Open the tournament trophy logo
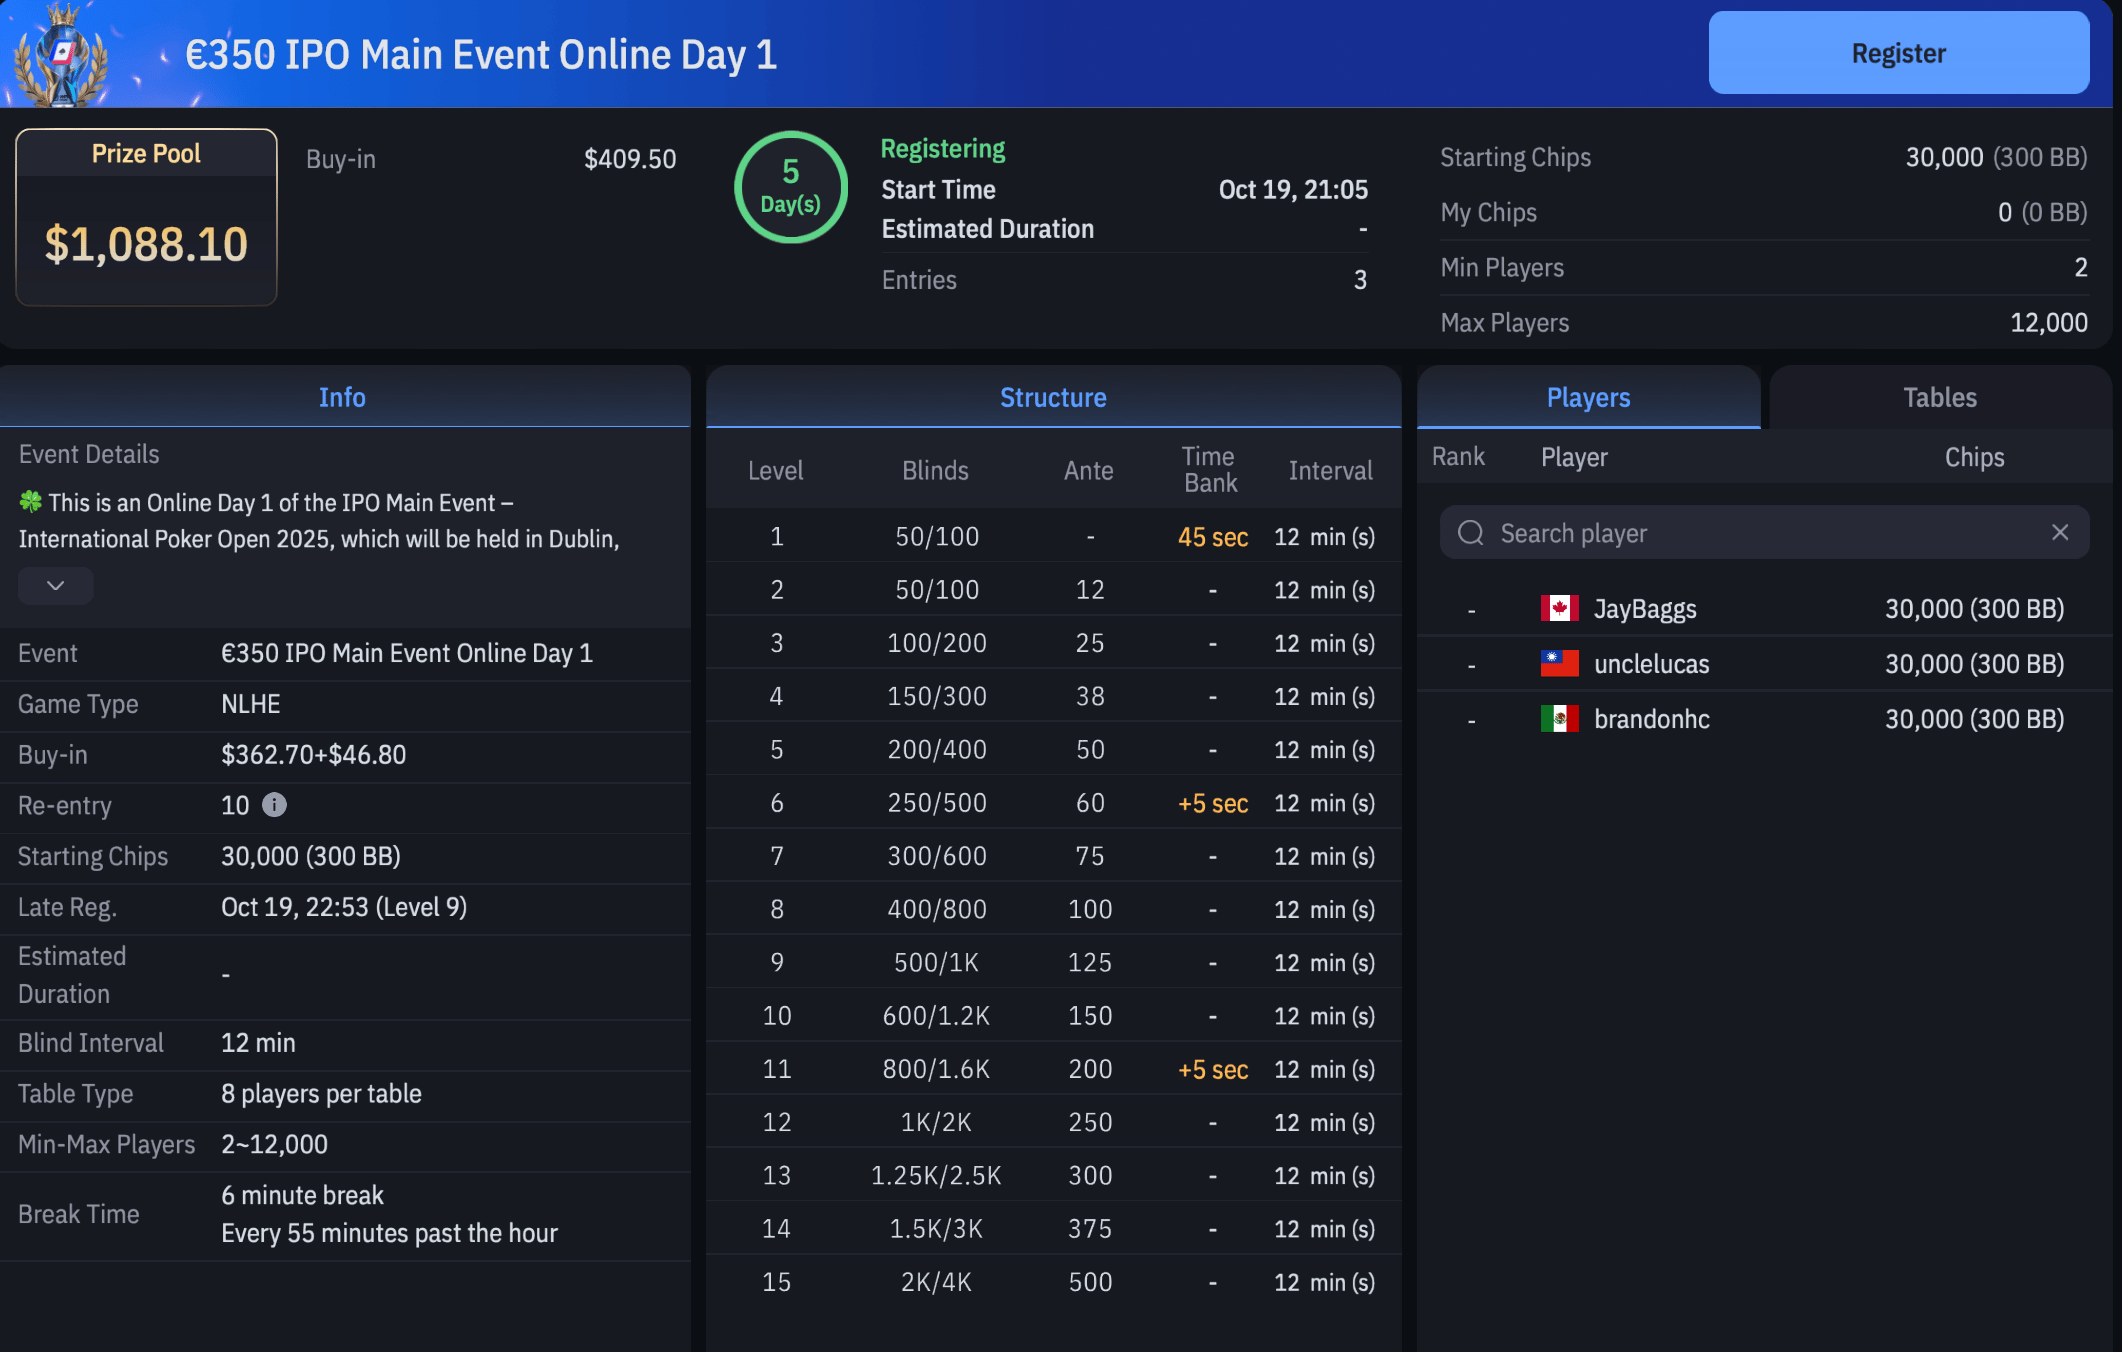This screenshot has height=1352, width=2122. tap(62, 55)
